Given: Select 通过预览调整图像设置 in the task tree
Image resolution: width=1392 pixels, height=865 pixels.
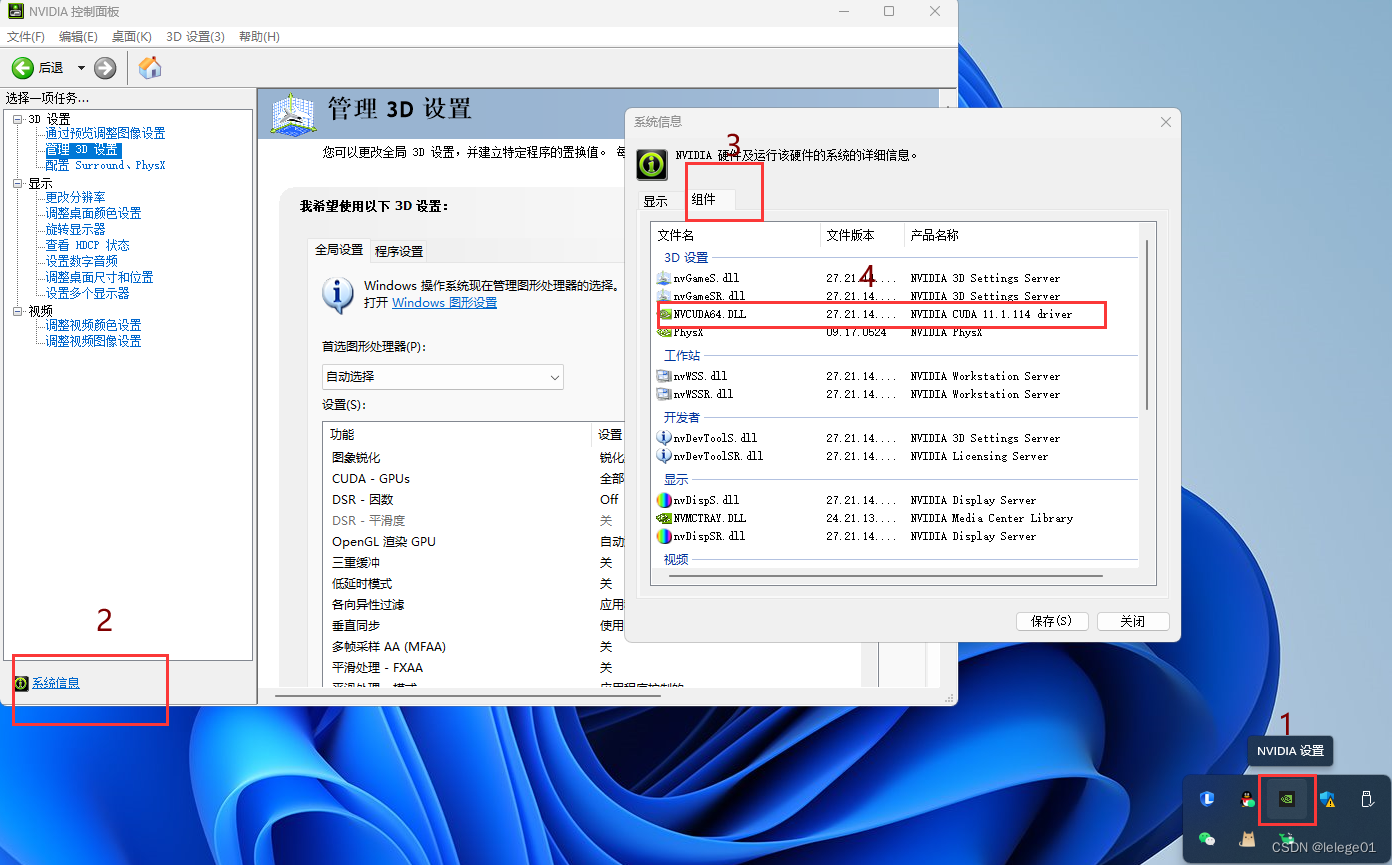Looking at the screenshot, I should [105, 134].
